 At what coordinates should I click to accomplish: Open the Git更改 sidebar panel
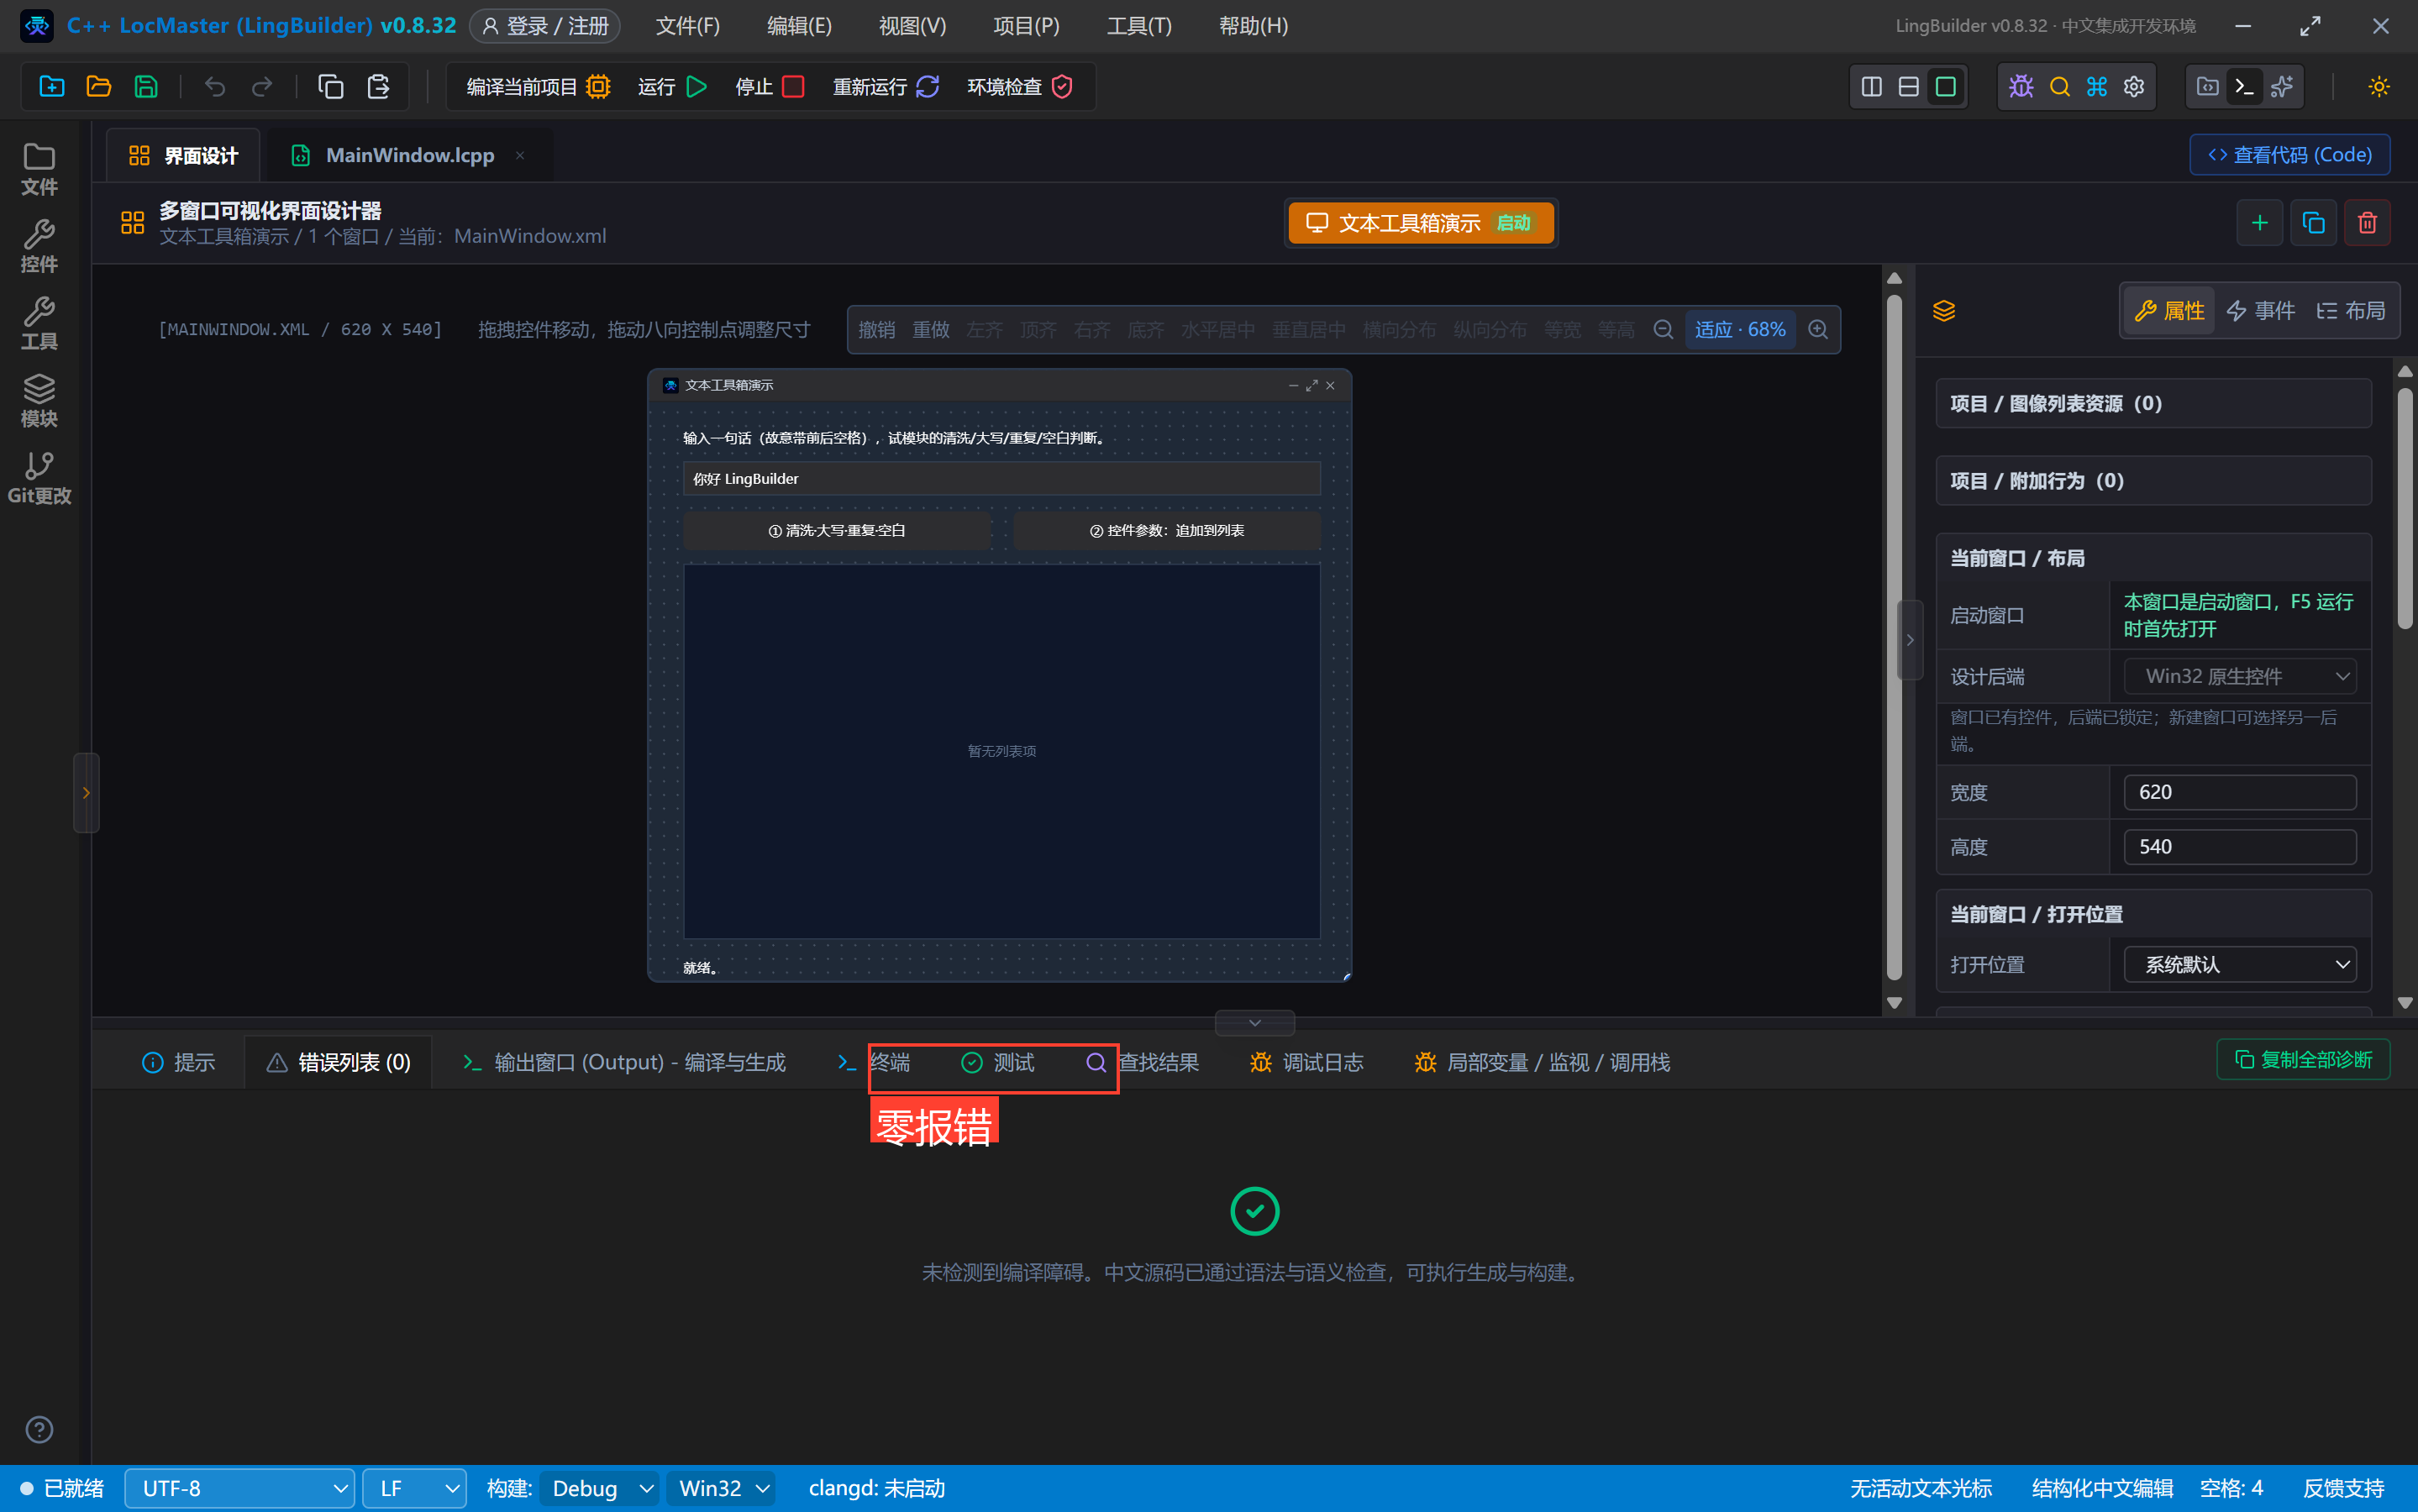tap(39, 477)
